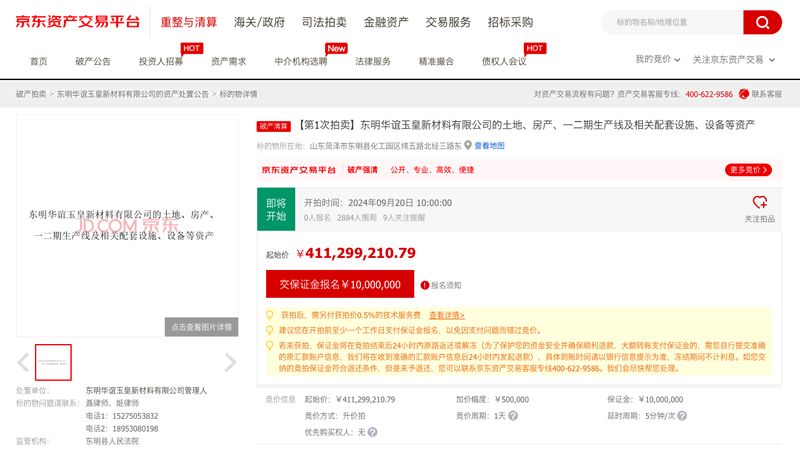Open the 金融资产 tab

[x=386, y=22]
